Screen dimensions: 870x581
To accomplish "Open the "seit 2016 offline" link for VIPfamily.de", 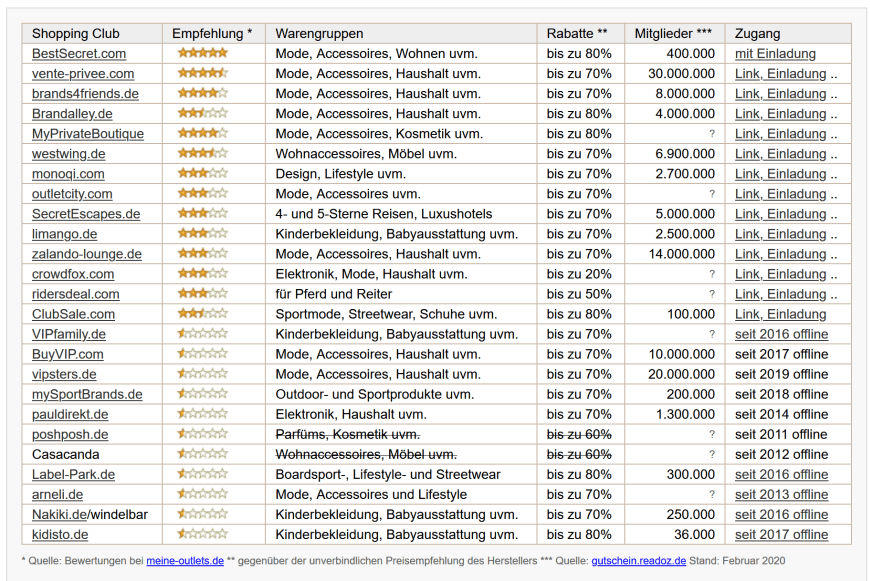I will click(781, 334).
